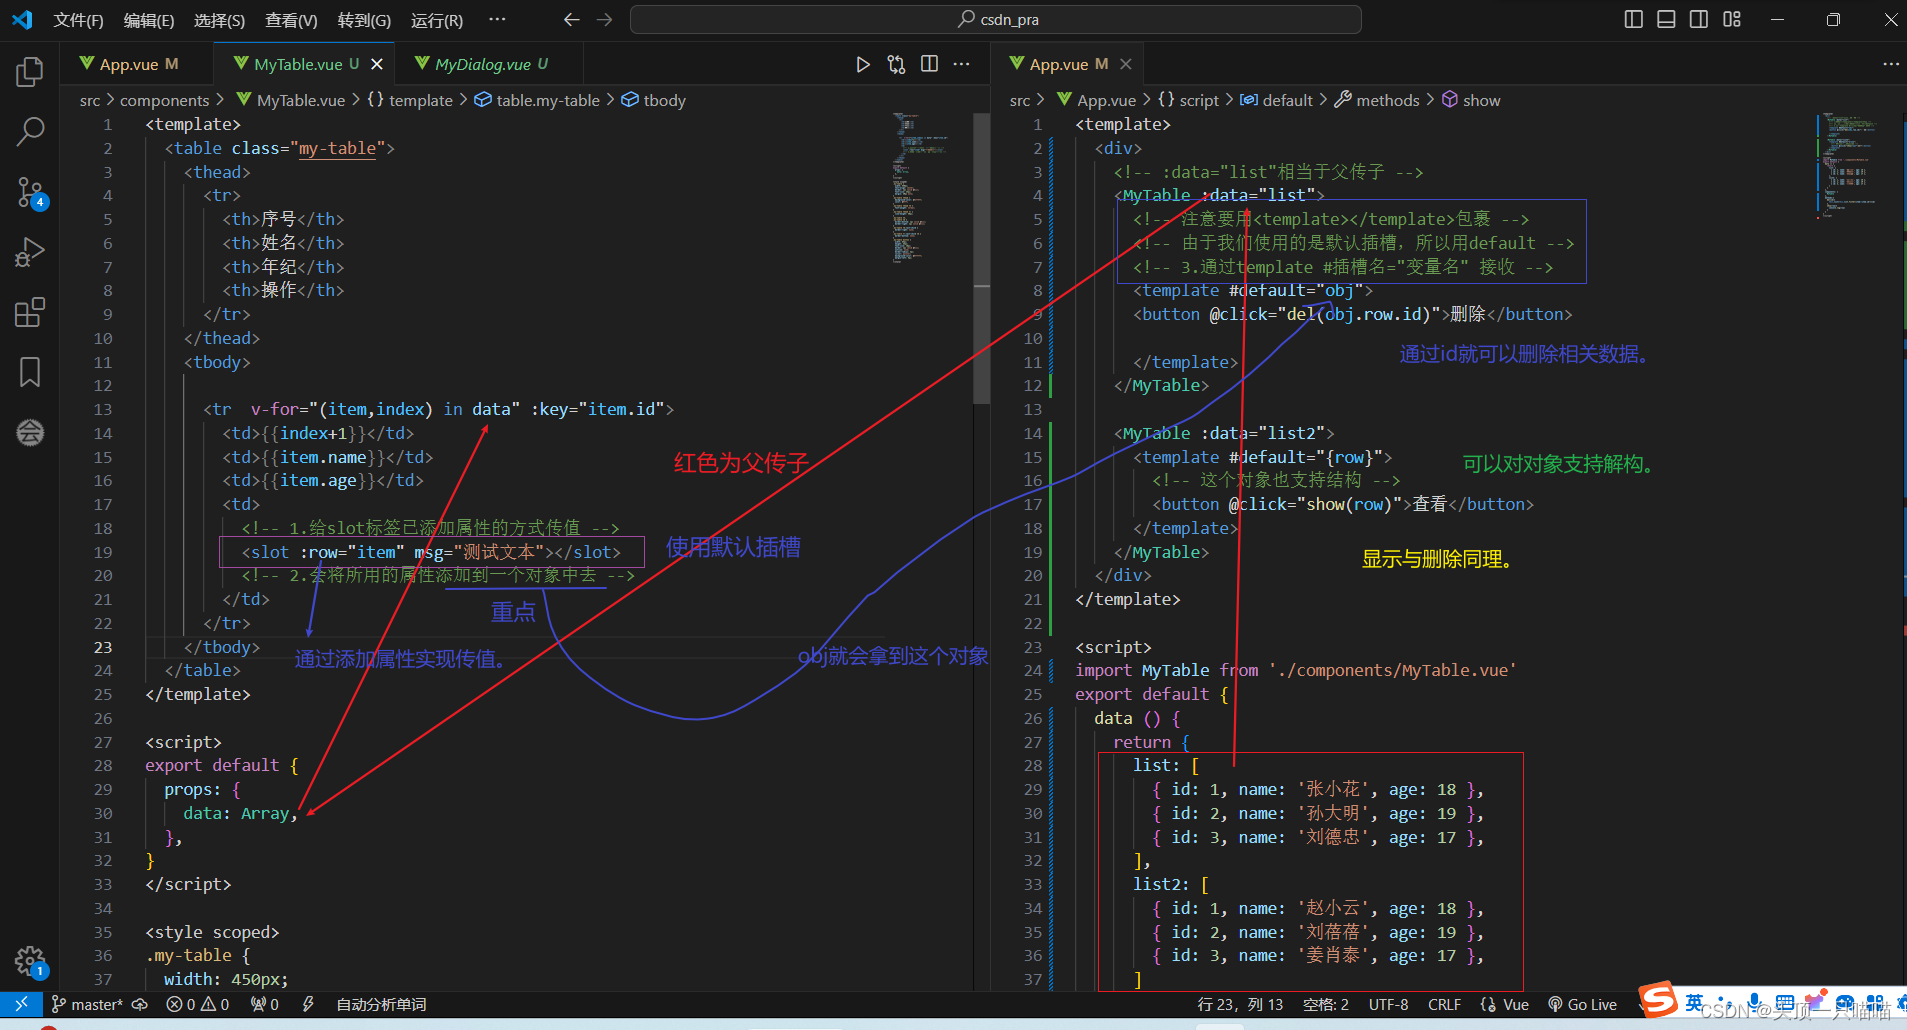Click the left editor vertical scrollbar thumb
1907x1030 pixels.
982,258
